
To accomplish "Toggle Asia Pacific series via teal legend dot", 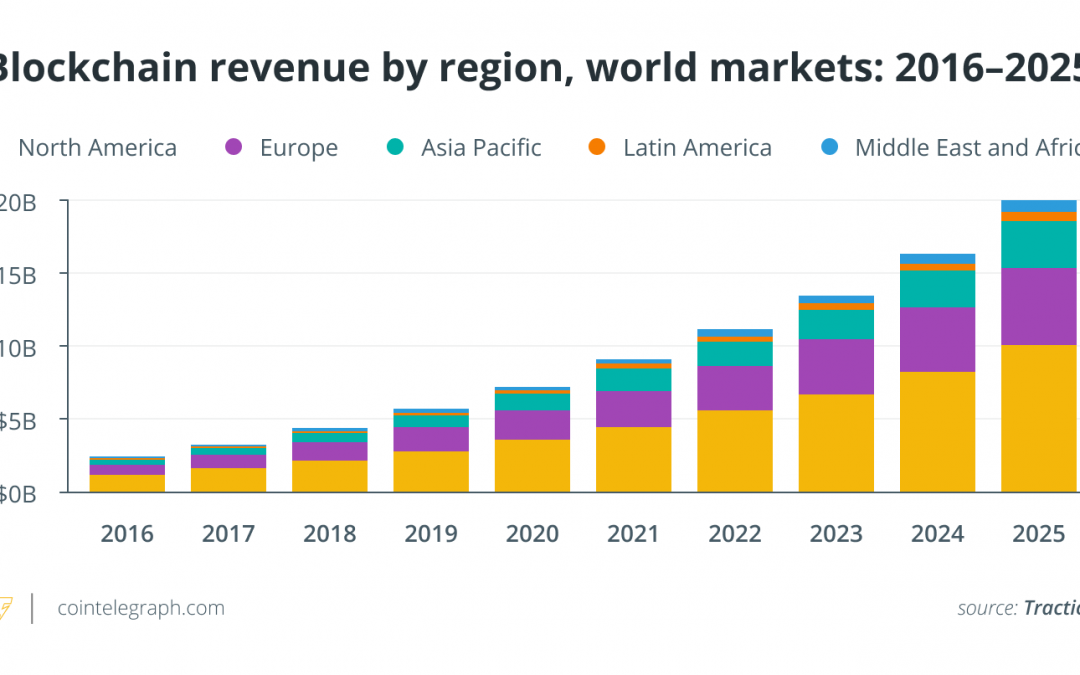I will [x=395, y=147].
